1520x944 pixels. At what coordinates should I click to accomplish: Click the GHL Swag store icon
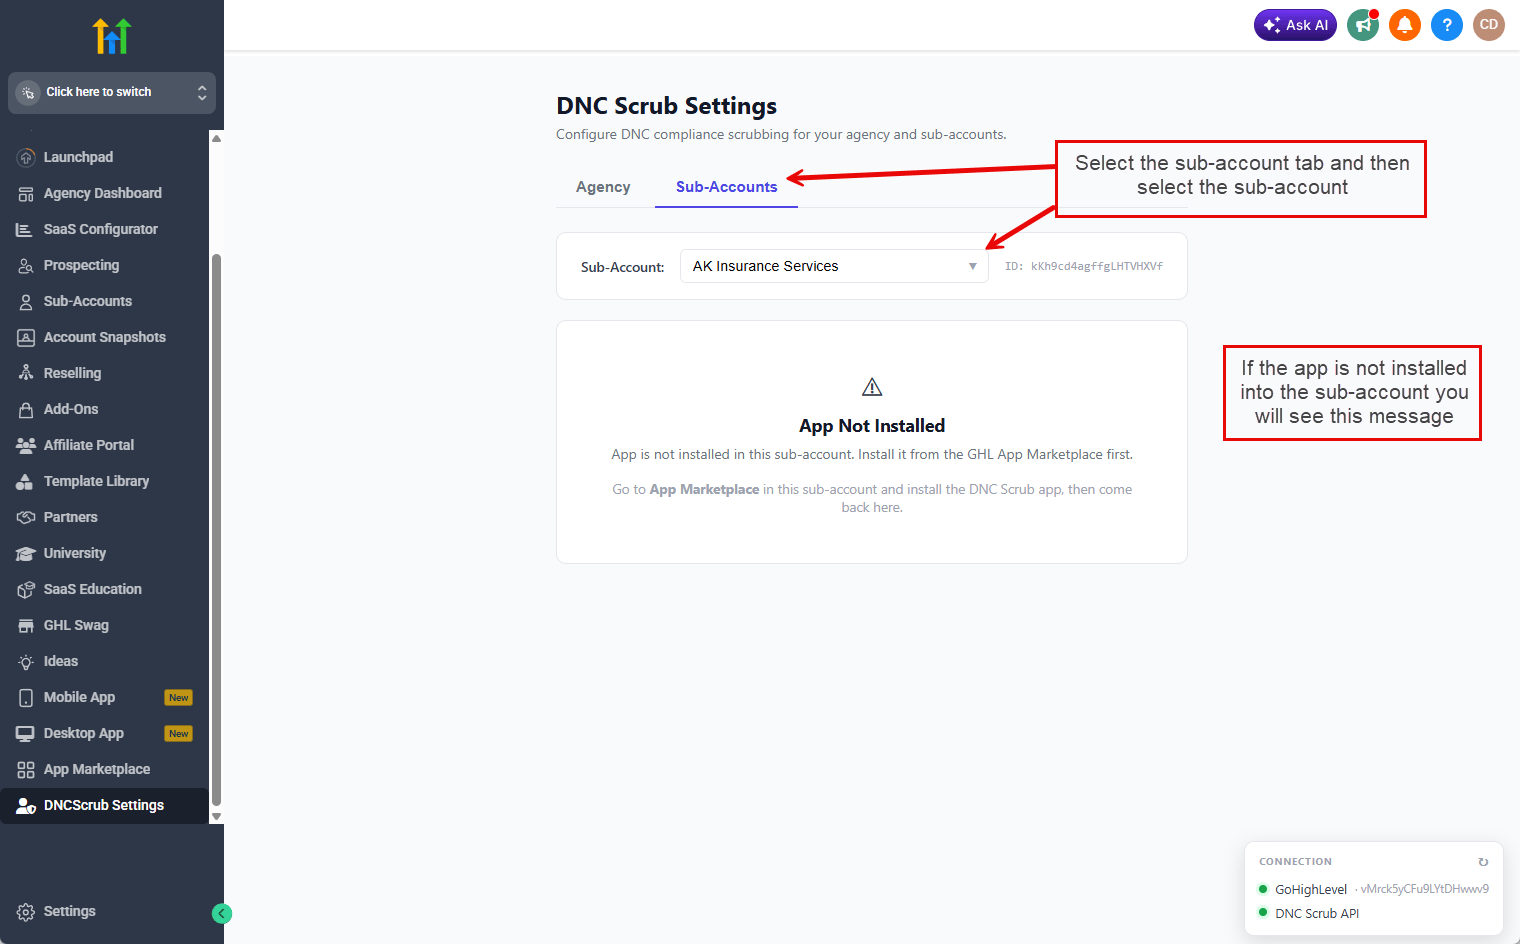tap(26, 625)
